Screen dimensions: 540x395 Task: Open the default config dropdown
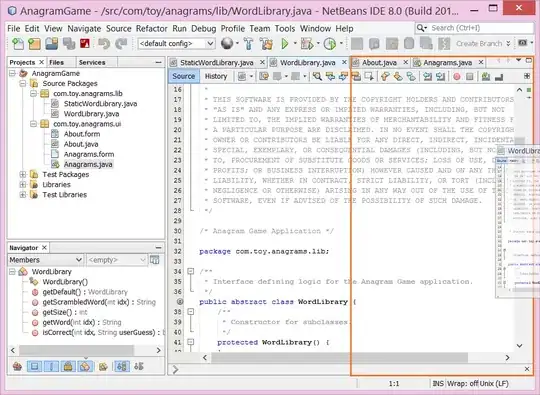click(176, 44)
